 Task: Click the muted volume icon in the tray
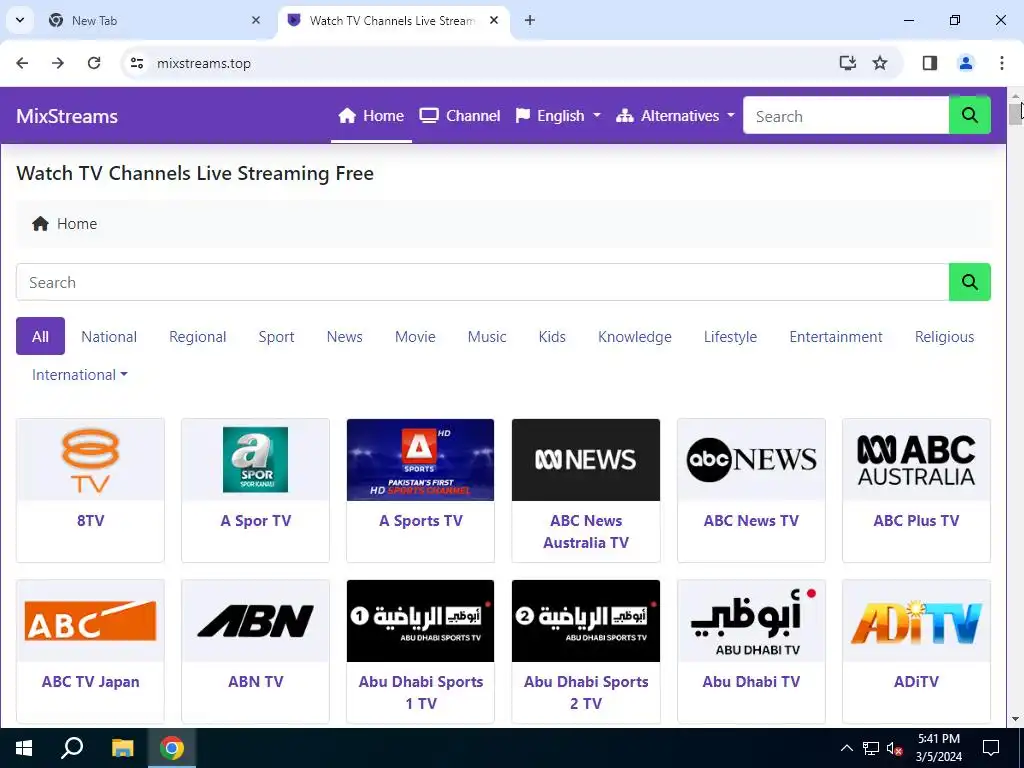(x=894, y=748)
